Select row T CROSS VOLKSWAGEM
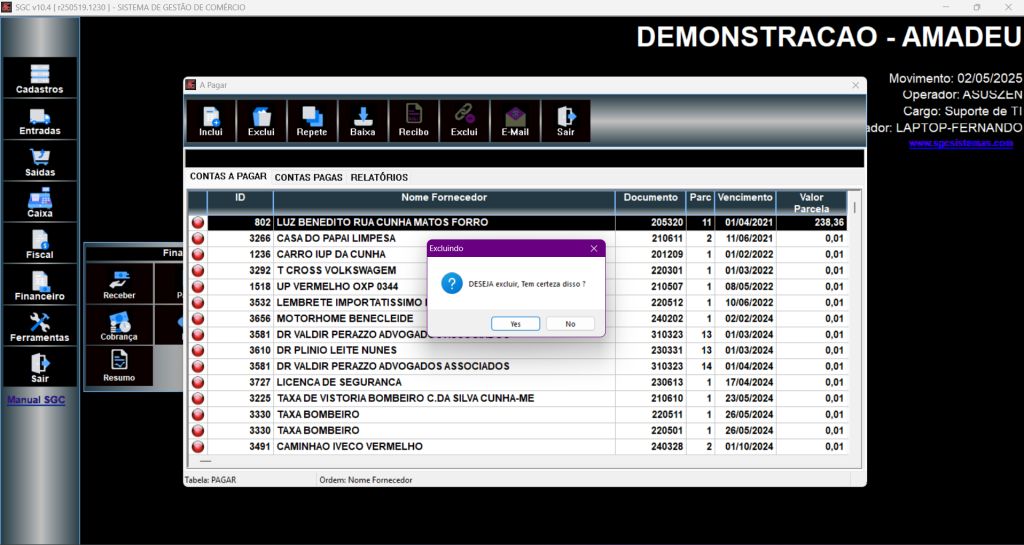 pos(518,270)
